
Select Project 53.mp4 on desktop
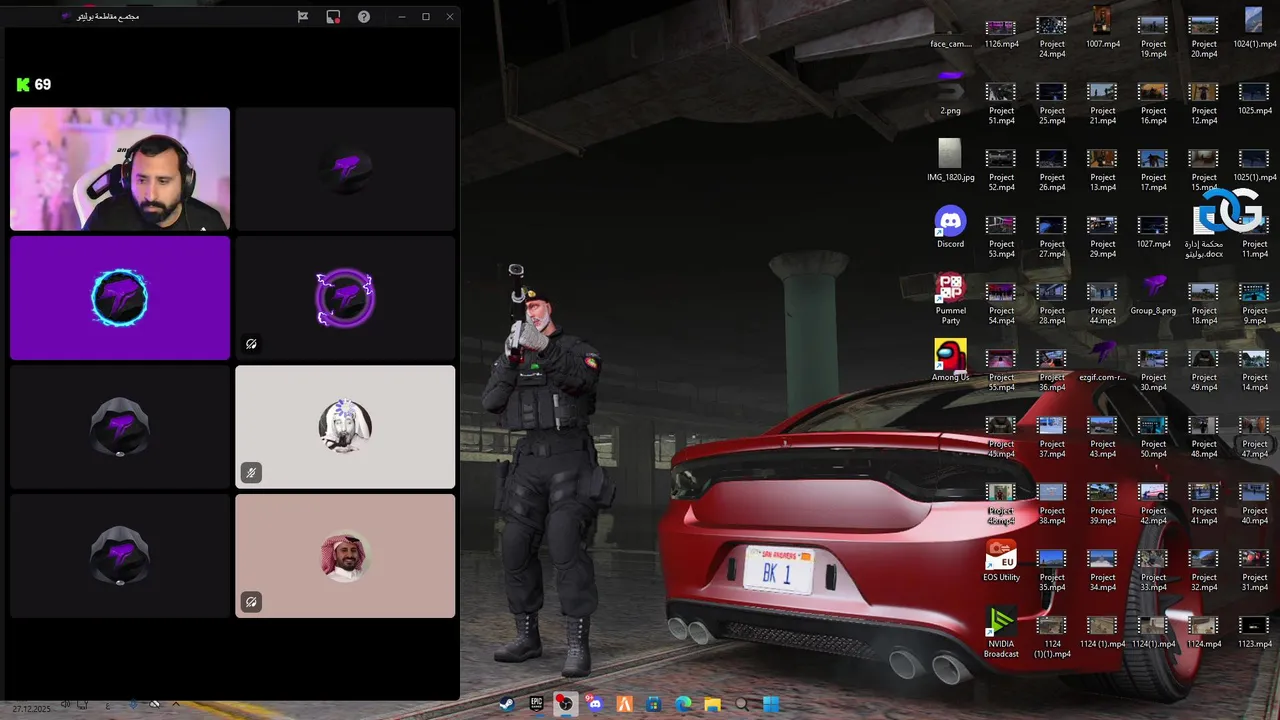click(x=1001, y=238)
